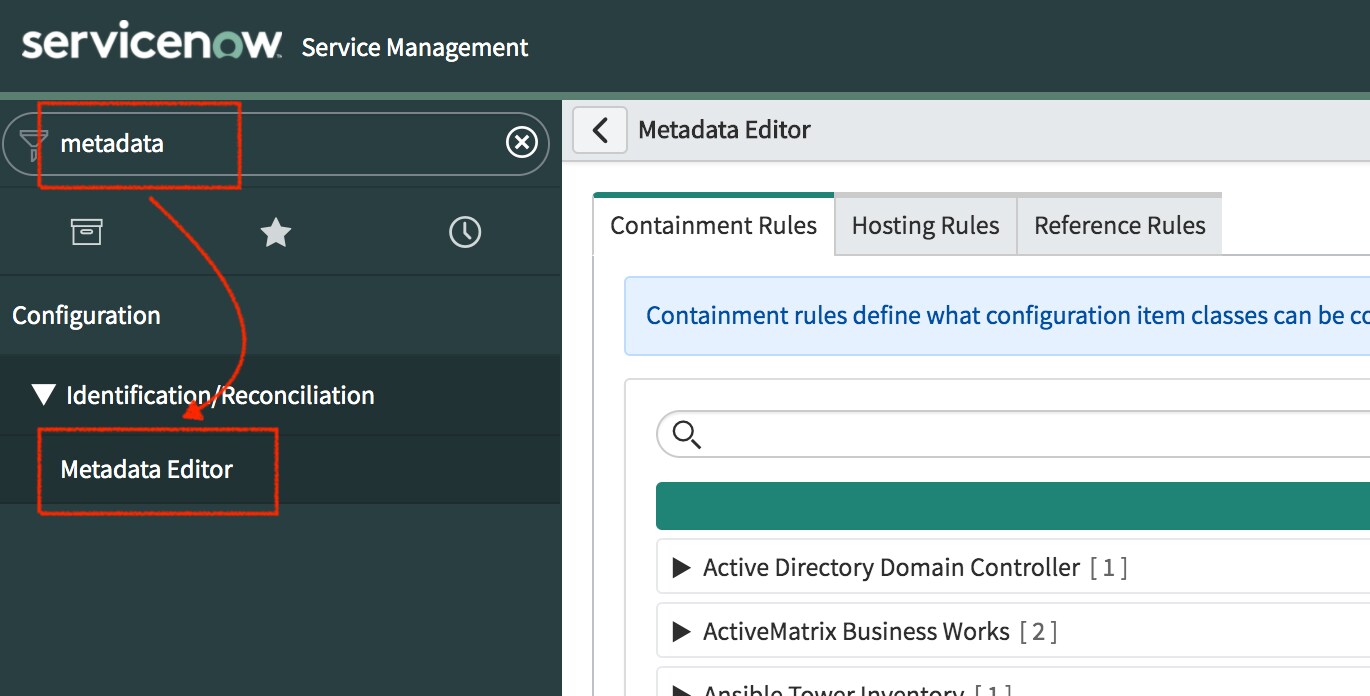Expand the Ansible Tower Inventory row
The height and width of the screenshot is (696, 1370).
tap(682, 690)
